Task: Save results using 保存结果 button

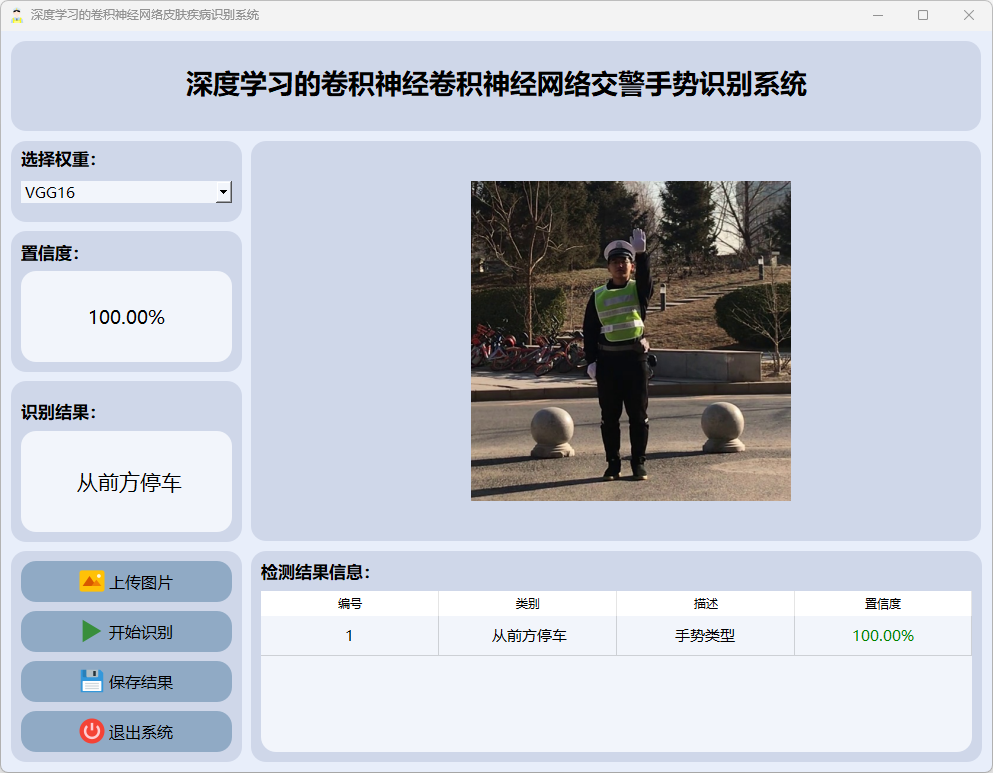Action: [x=126, y=681]
